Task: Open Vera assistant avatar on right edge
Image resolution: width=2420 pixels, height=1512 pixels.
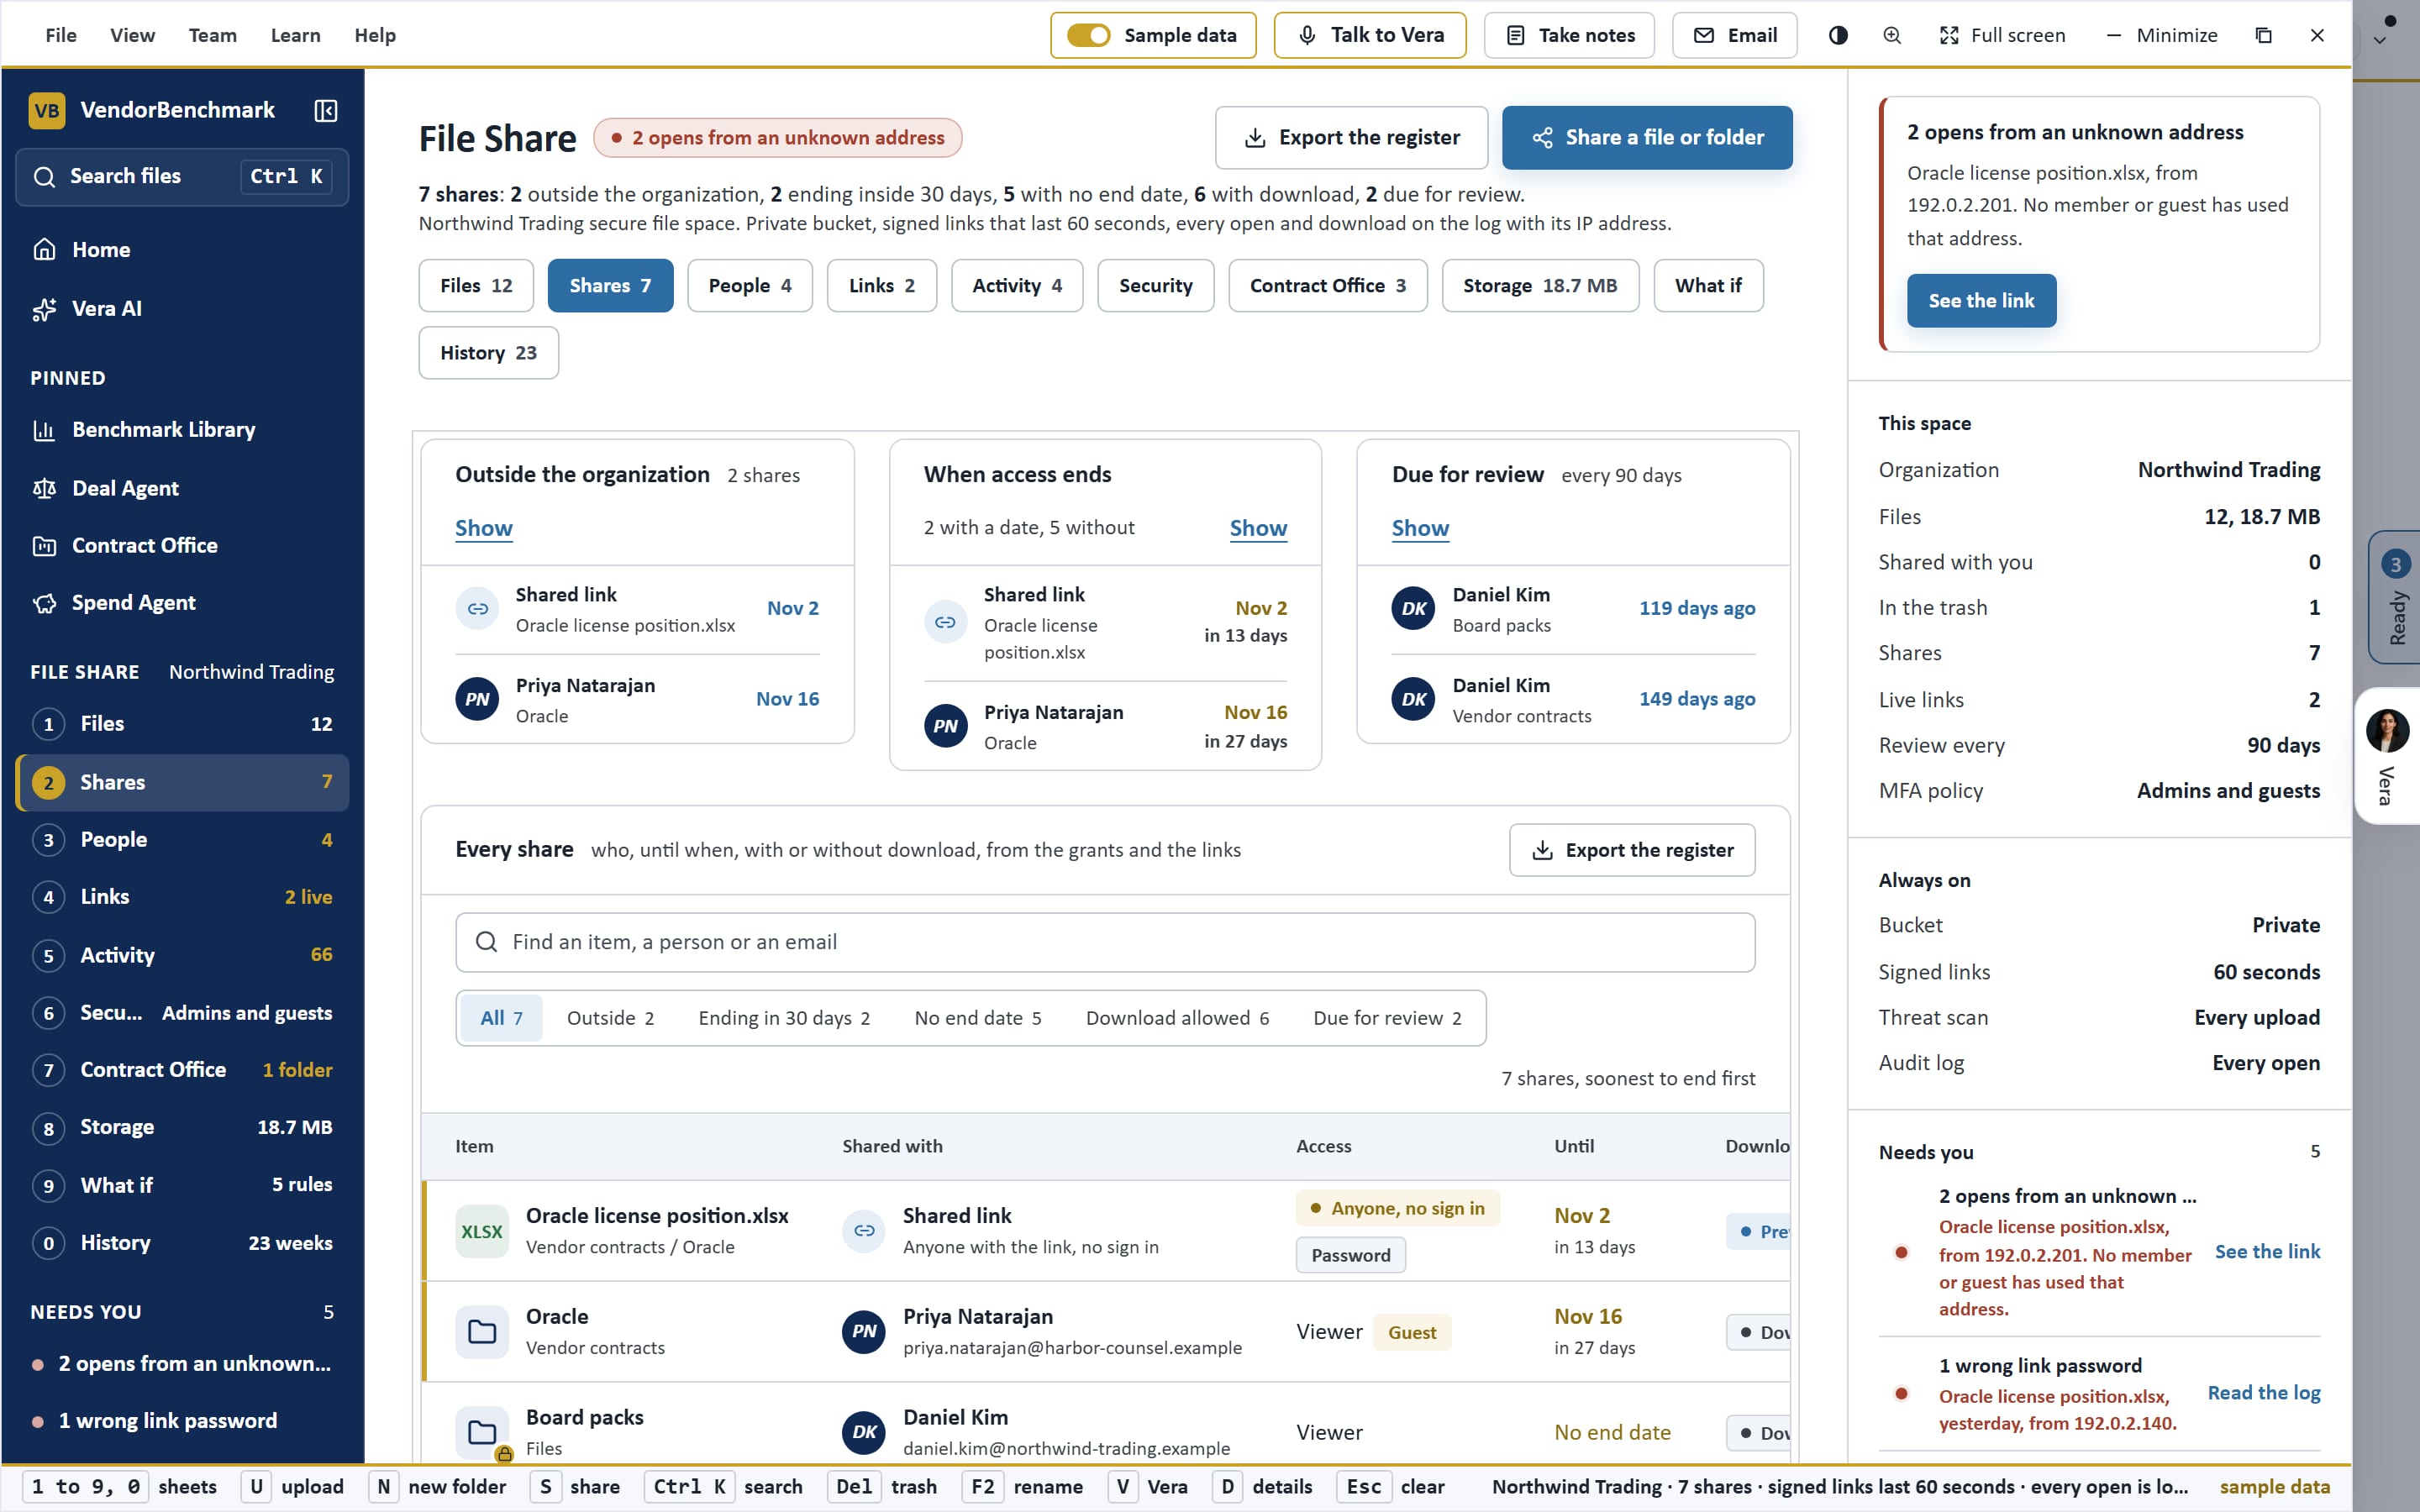Action: 2387,731
